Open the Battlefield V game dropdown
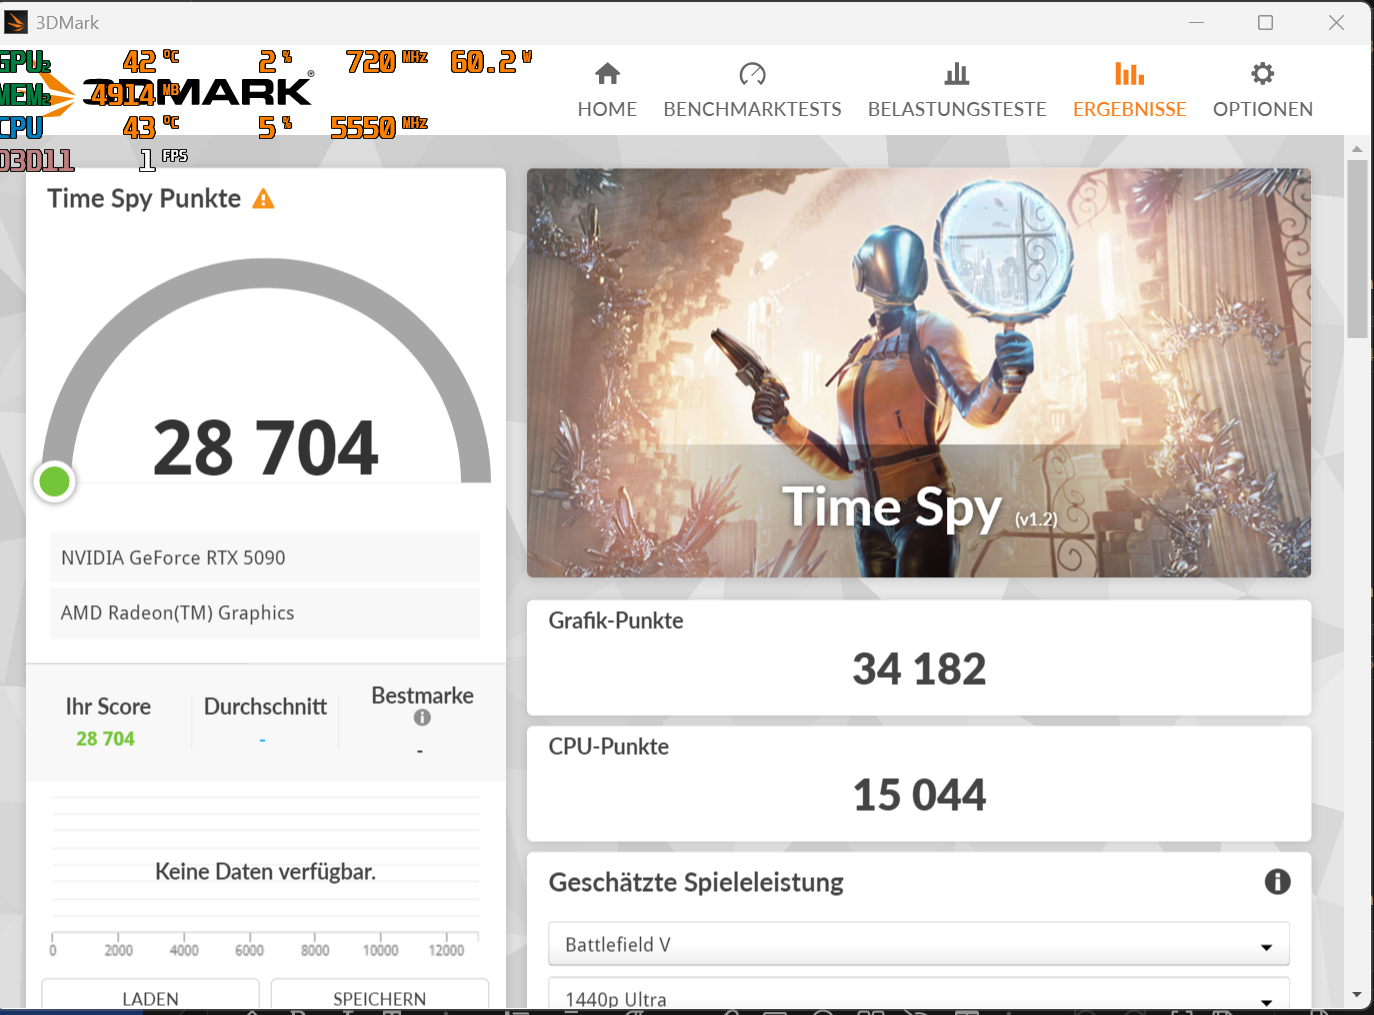 917,943
